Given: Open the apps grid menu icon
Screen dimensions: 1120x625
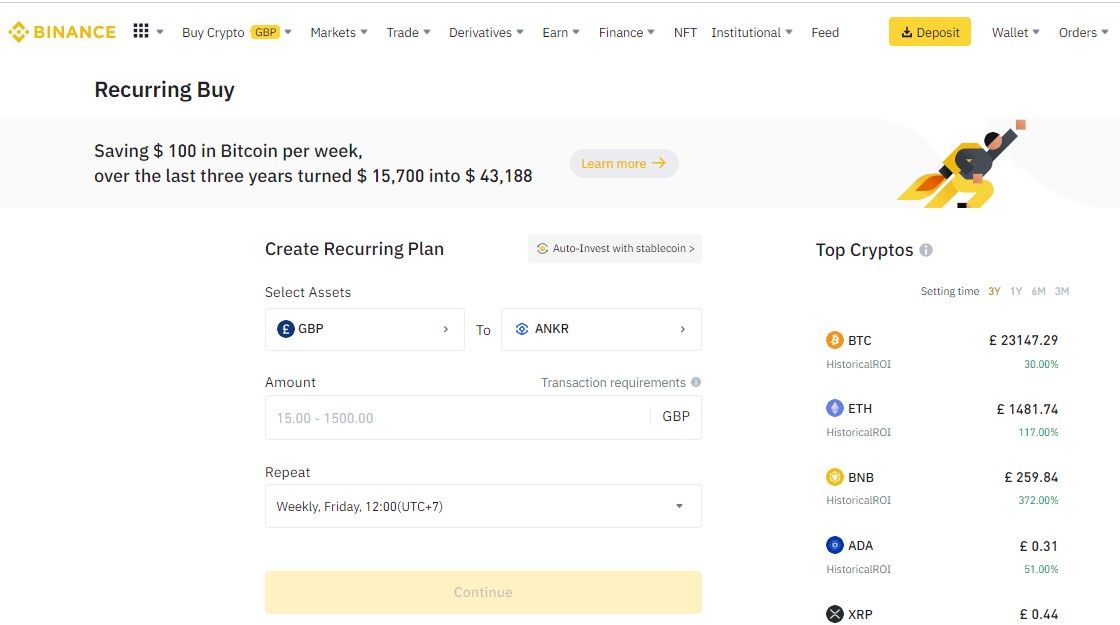Looking at the screenshot, I should click(141, 31).
